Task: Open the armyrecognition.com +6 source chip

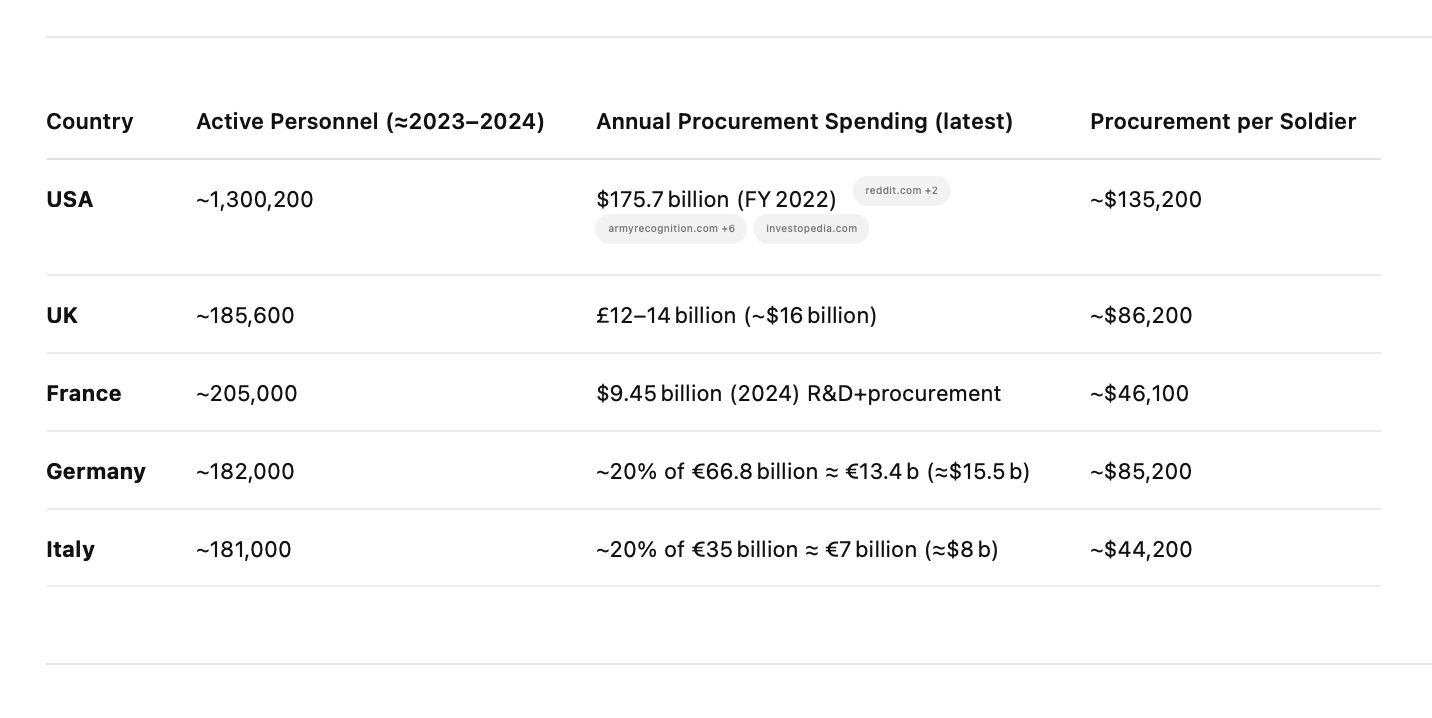Action: tap(671, 228)
